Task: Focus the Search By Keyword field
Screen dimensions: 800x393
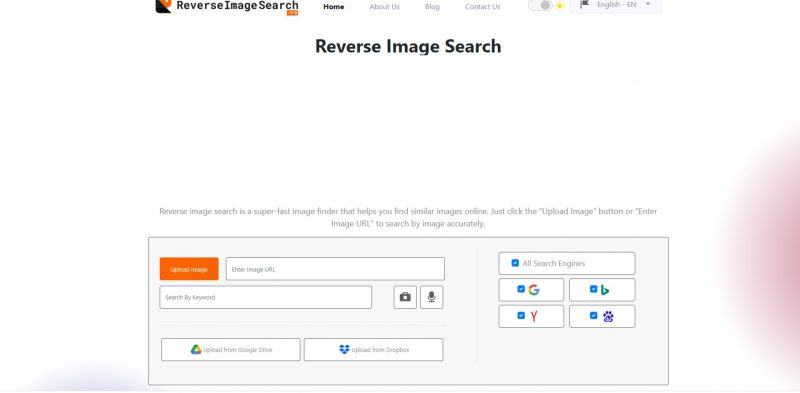Action: [265, 297]
